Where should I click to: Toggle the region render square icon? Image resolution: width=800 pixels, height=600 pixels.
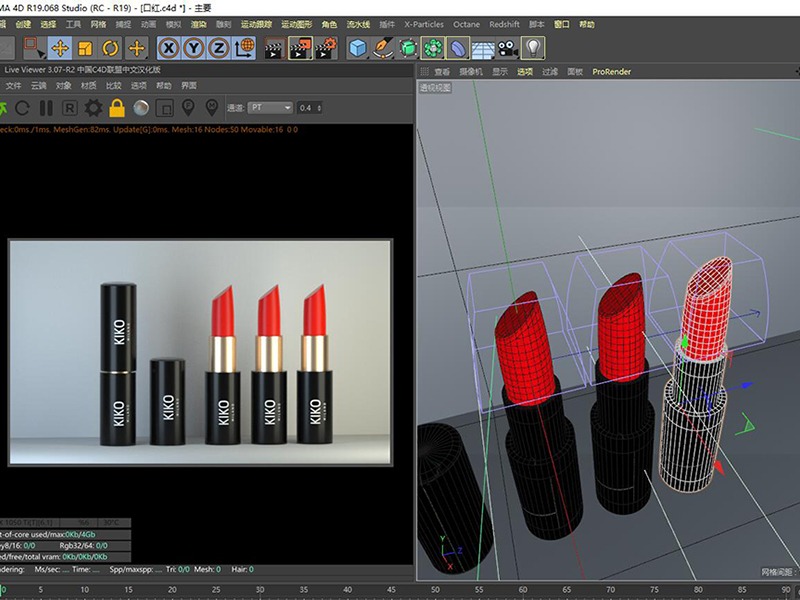coord(164,108)
